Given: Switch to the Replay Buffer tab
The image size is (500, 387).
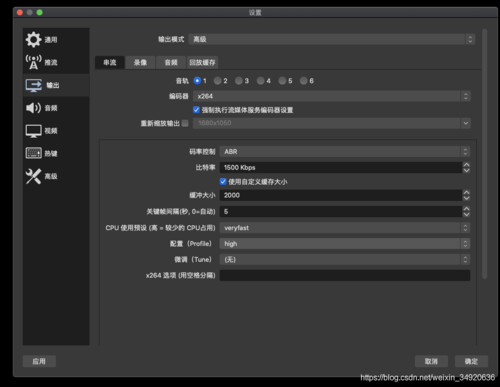Looking at the screenshot, I should [203, 62].
